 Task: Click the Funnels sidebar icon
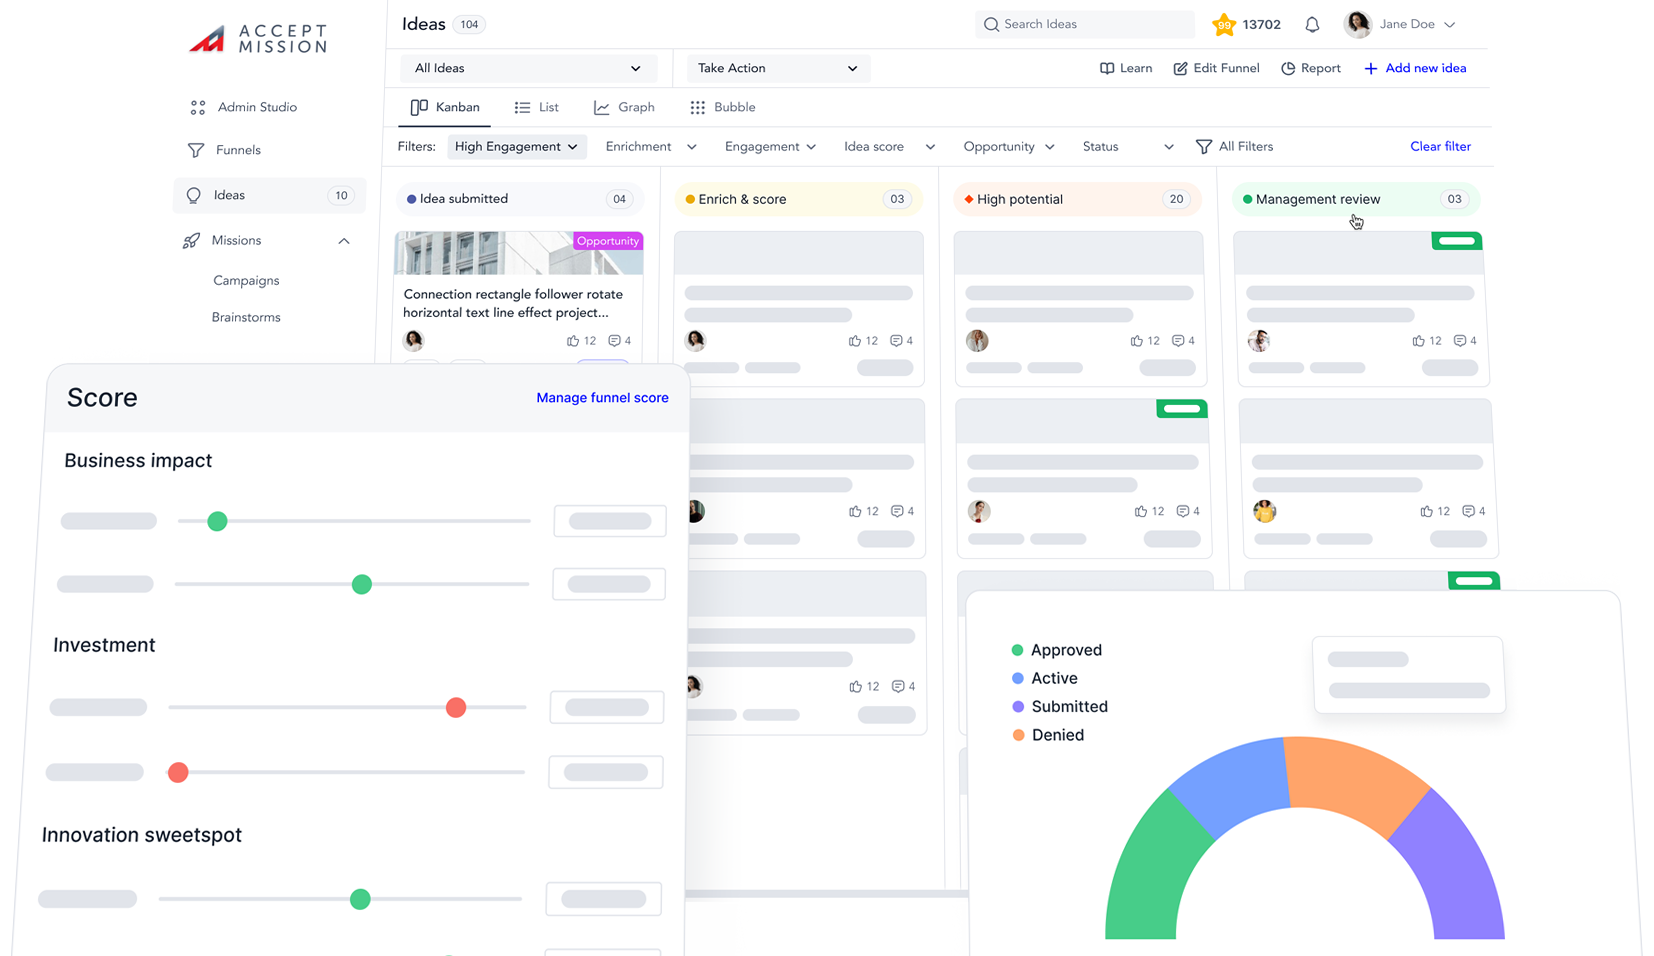click(196, 150)
